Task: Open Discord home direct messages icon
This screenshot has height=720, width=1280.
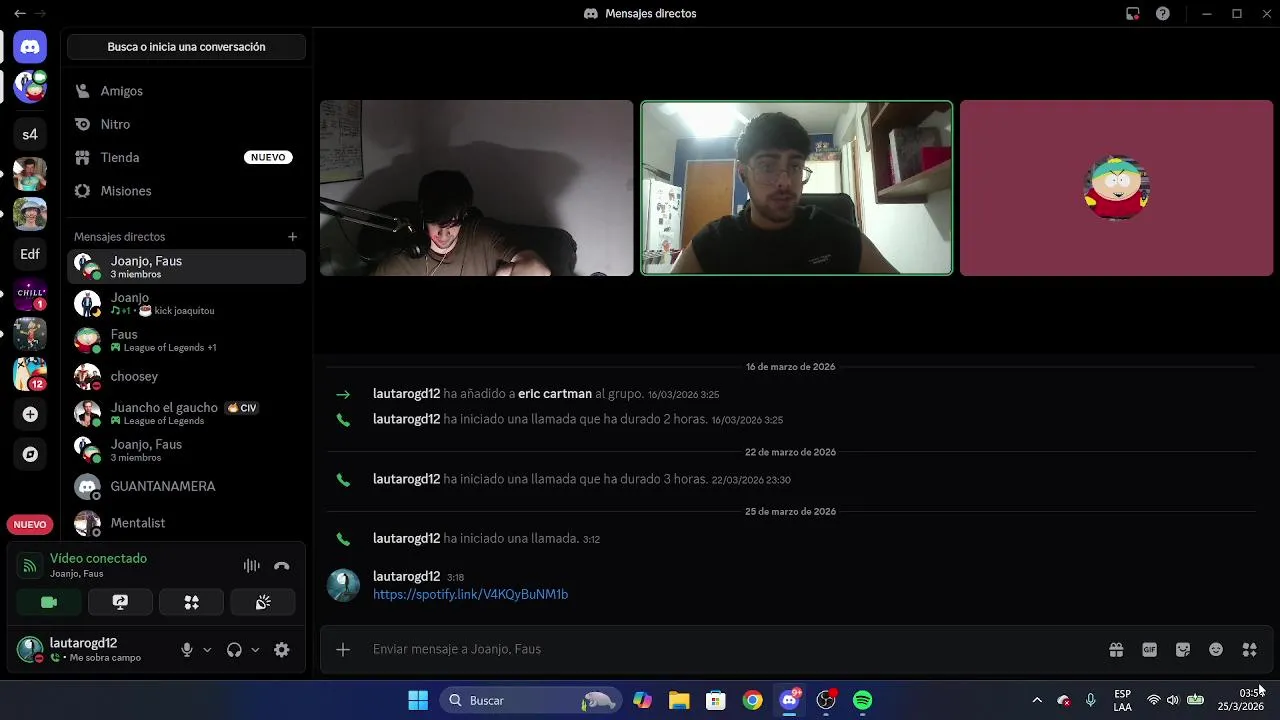Action: 30,47
